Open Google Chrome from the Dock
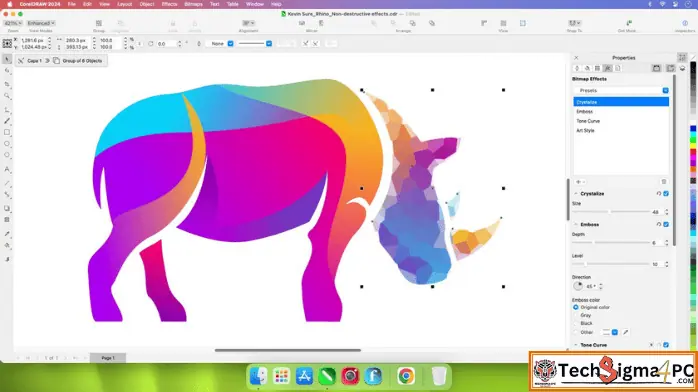The image size is (698, 392). tap(406, 376)
